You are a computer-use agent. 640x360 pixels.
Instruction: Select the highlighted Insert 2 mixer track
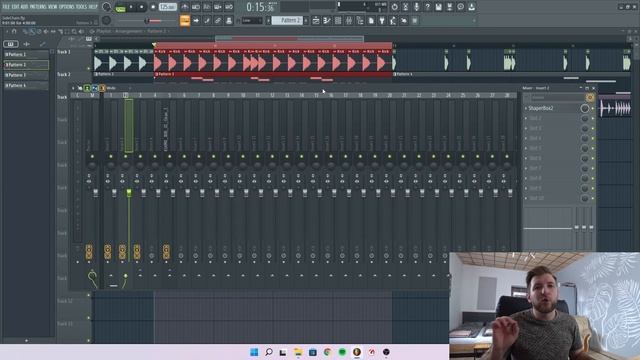pos(129,125)
